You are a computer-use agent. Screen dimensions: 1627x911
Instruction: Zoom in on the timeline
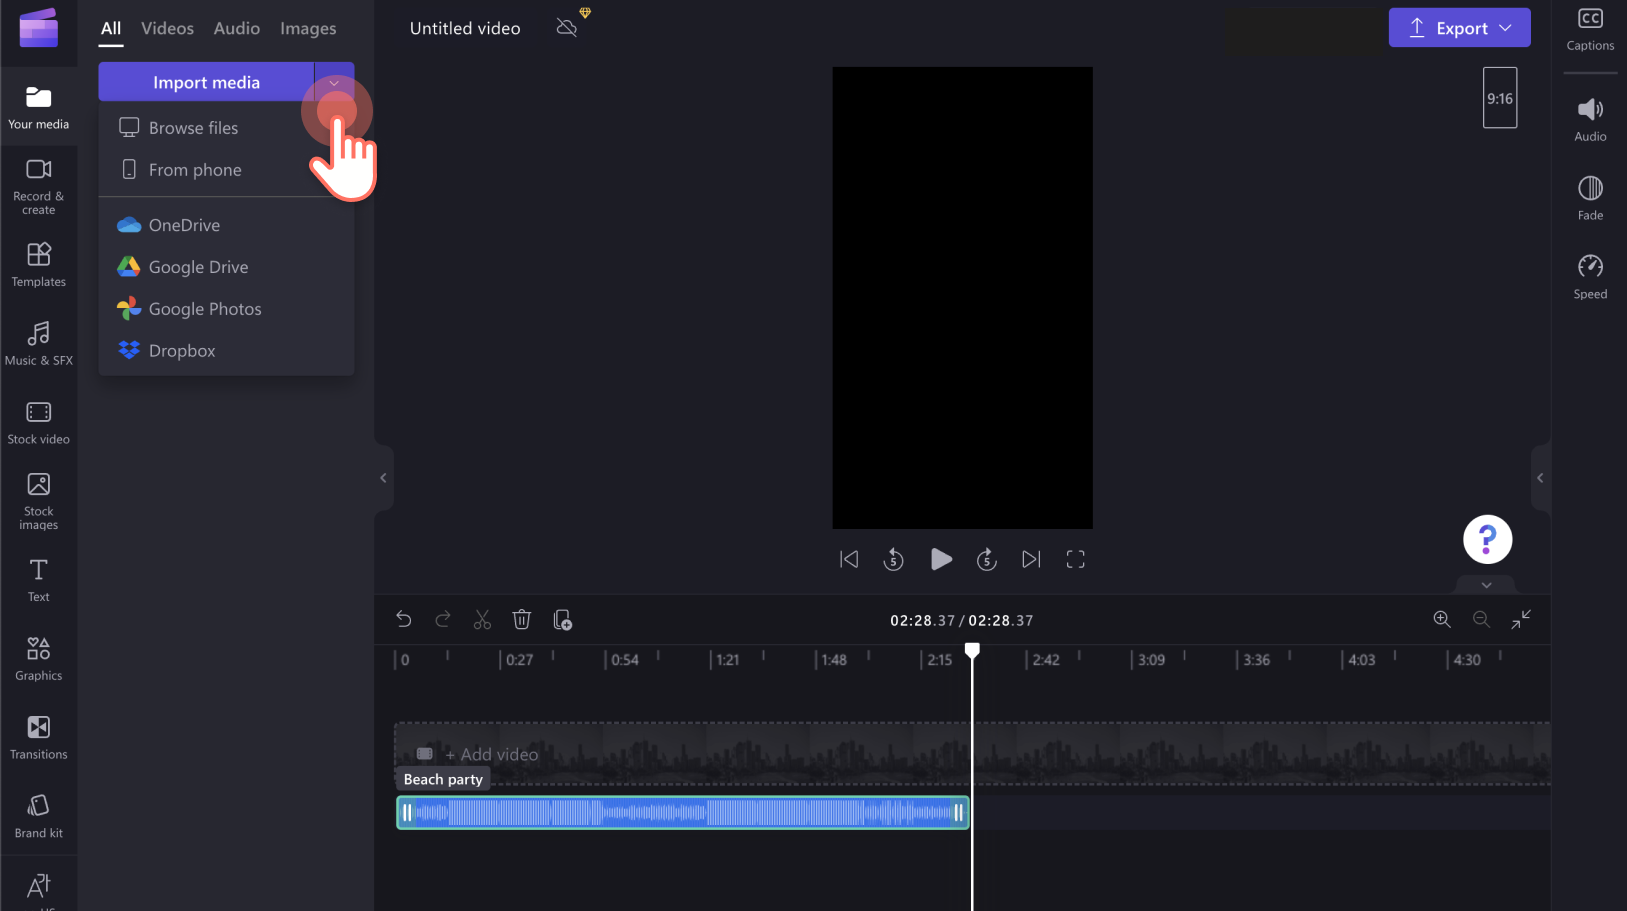(1442, 620)
